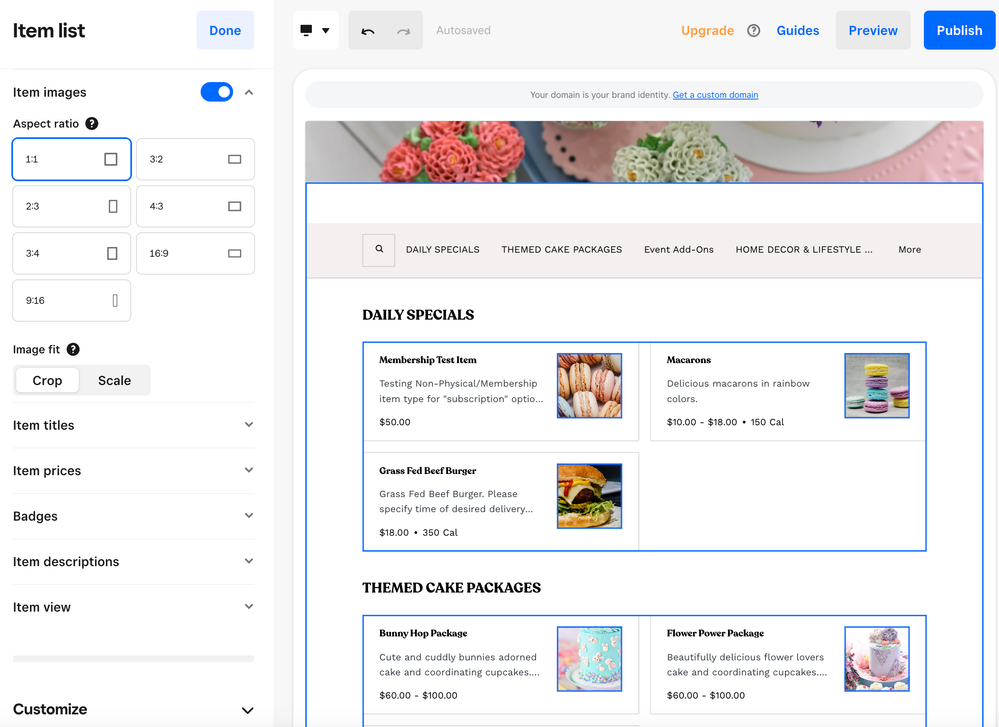The width and height of the screenshot is (999, 727).
Task: Click the Publish button
Action: (959, 31)
